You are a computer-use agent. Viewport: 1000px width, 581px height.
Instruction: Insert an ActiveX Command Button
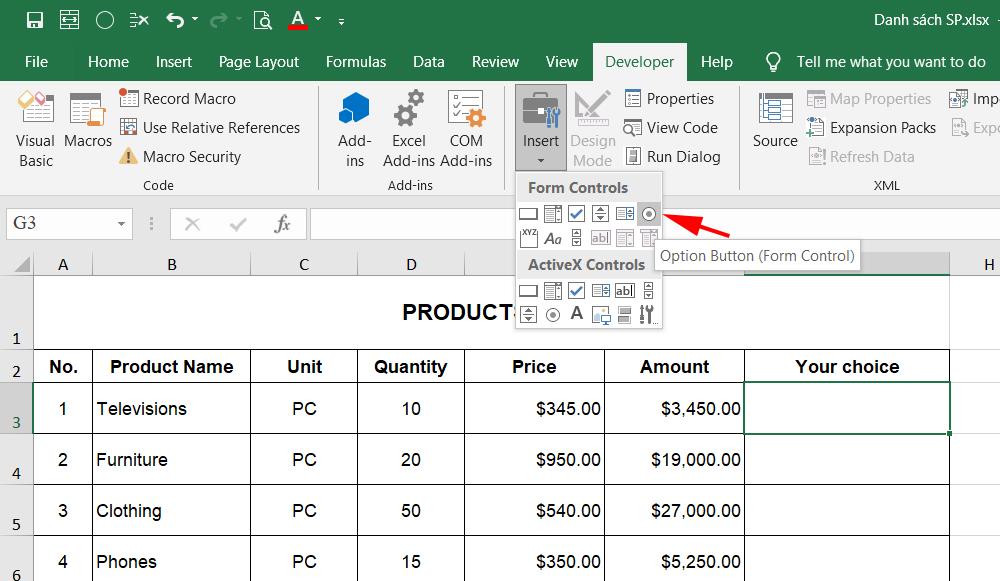point(529,291)
